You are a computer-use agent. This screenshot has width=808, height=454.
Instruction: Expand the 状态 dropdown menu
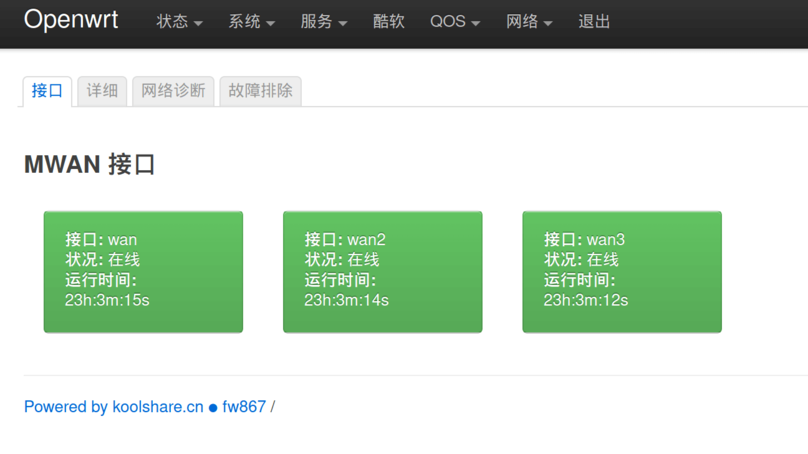click(179, 22)
